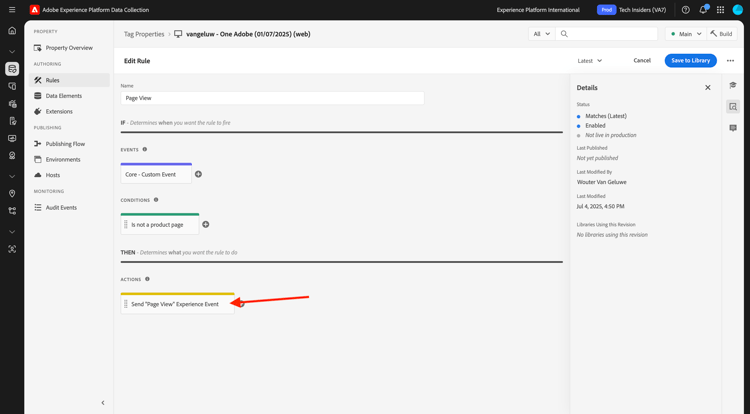The height and width of the screenshot is (414, 750).
Task: Open the Core - Custom Event card
Action: 156,174
